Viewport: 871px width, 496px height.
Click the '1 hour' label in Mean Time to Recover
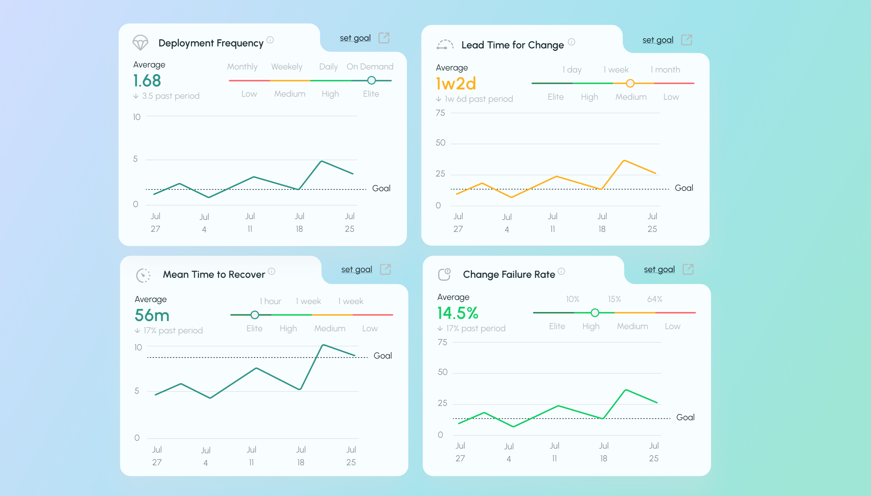click(x=271, y=301)
